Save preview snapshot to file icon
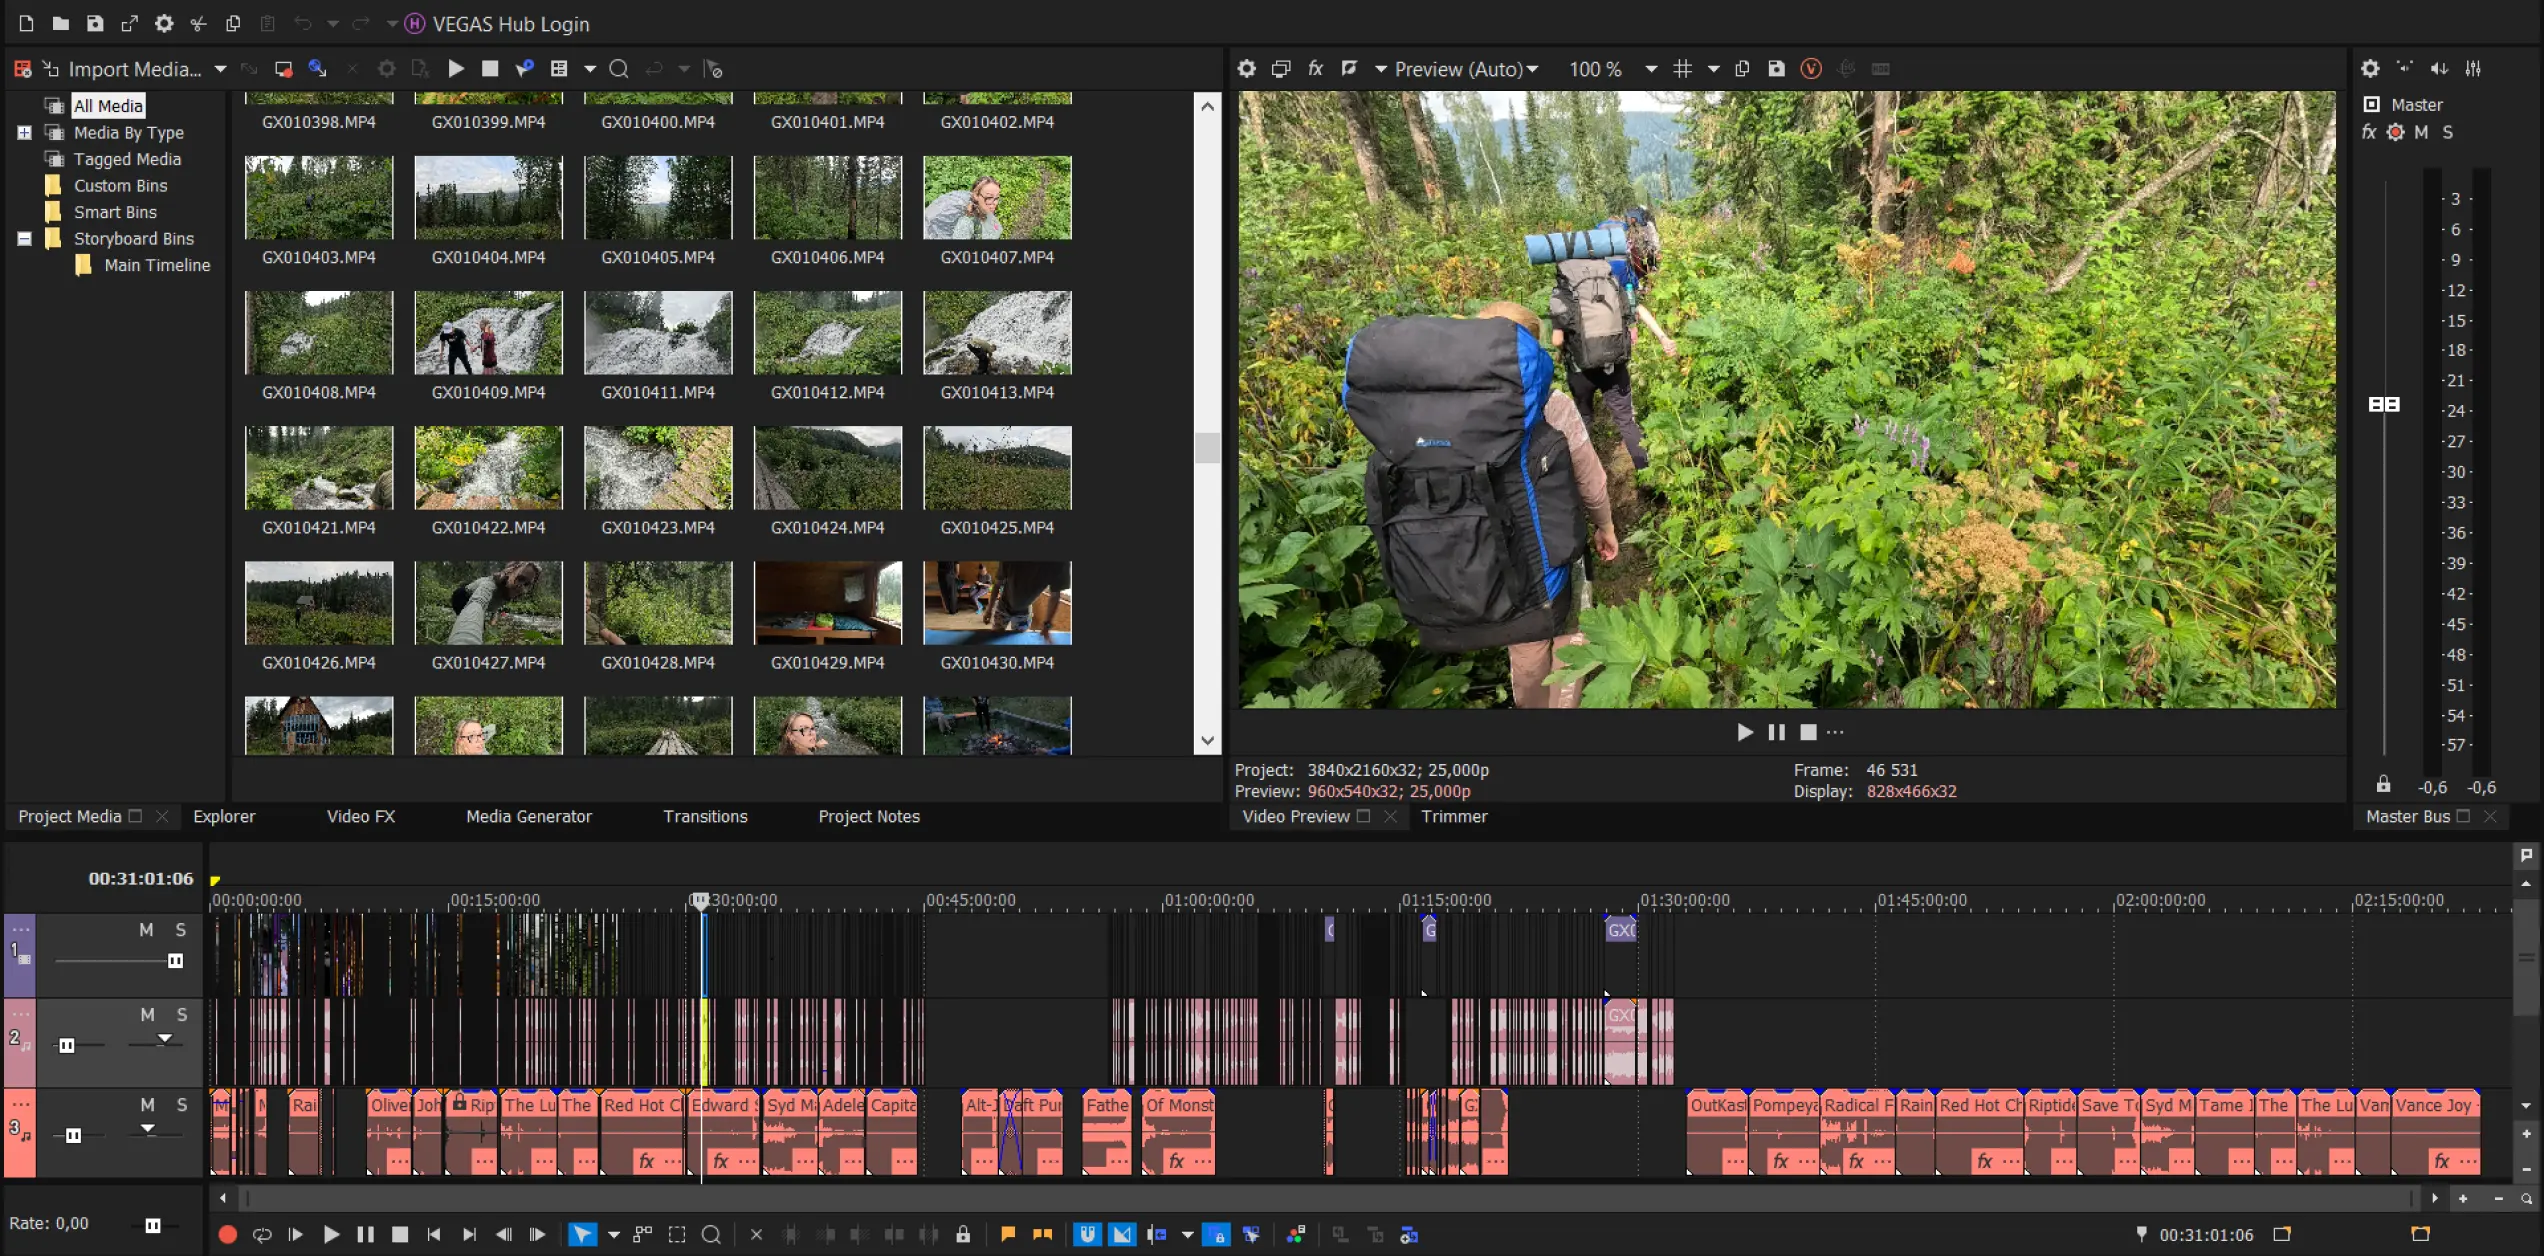The image size is (2544, 1256). (1776, 68)
